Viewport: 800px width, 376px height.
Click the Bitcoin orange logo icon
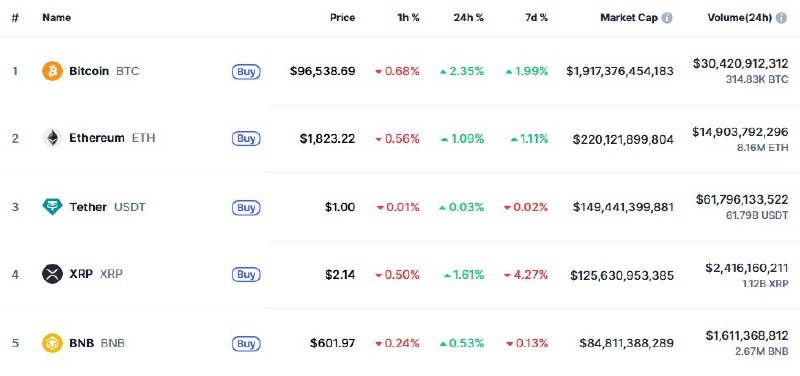coord(53,71)
